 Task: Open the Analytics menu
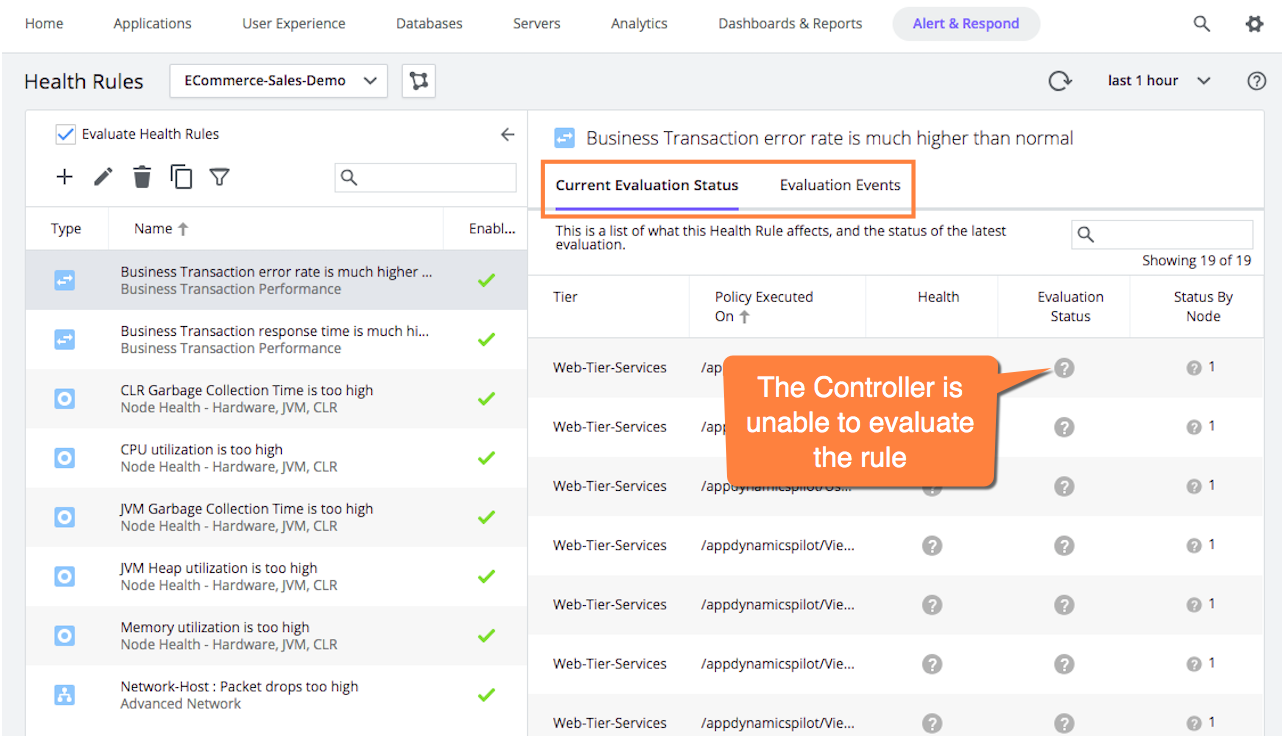(x=639, y=24)
